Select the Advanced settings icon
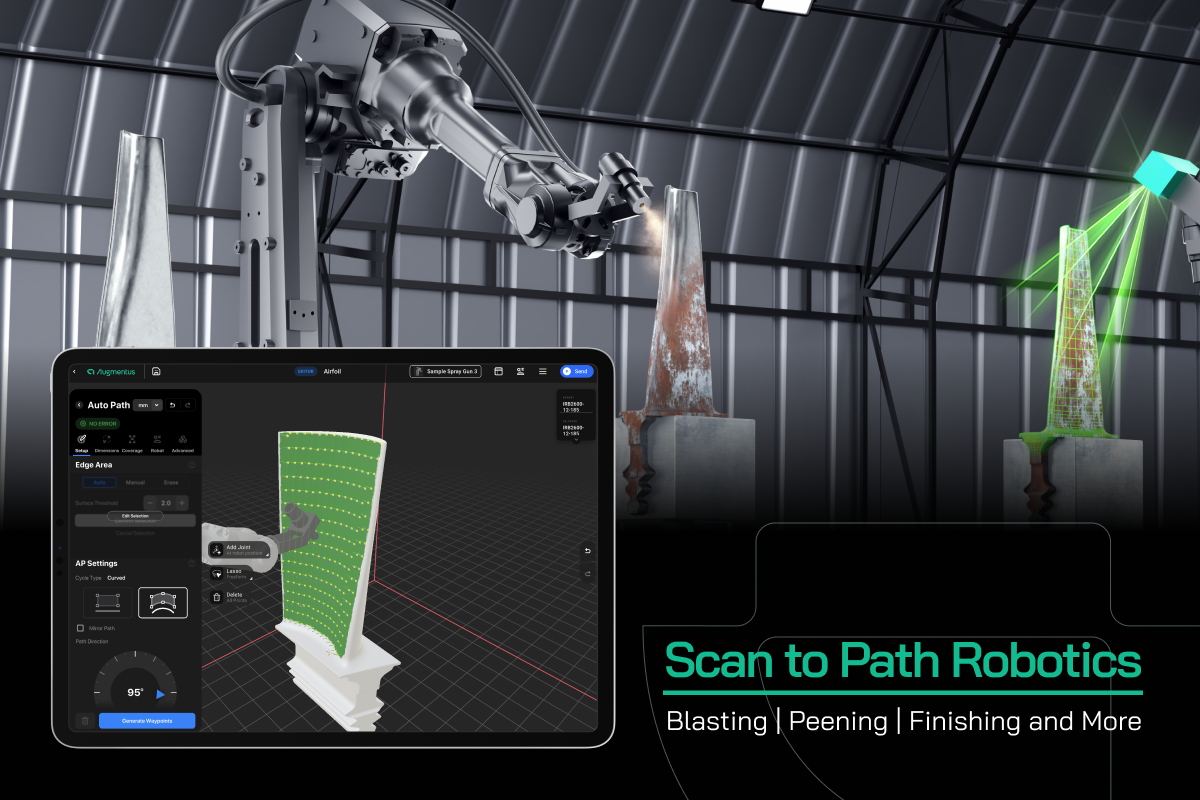Screen dimensions: 1200x800 point(181,441)
